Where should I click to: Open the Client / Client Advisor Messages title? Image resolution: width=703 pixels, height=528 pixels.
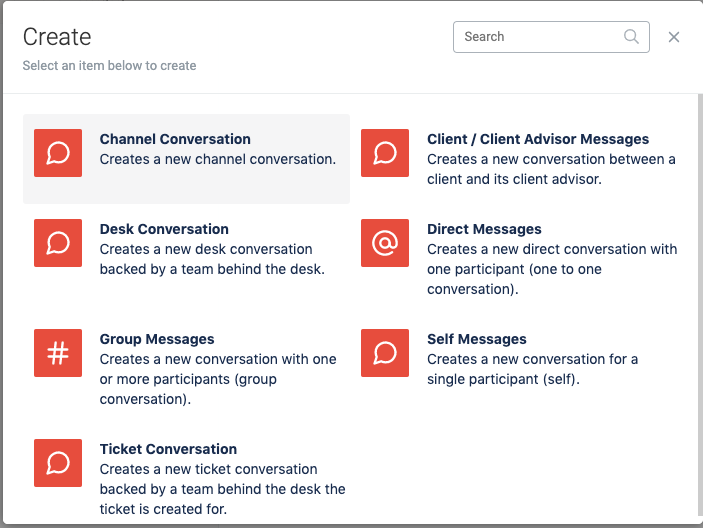(538, 139)
